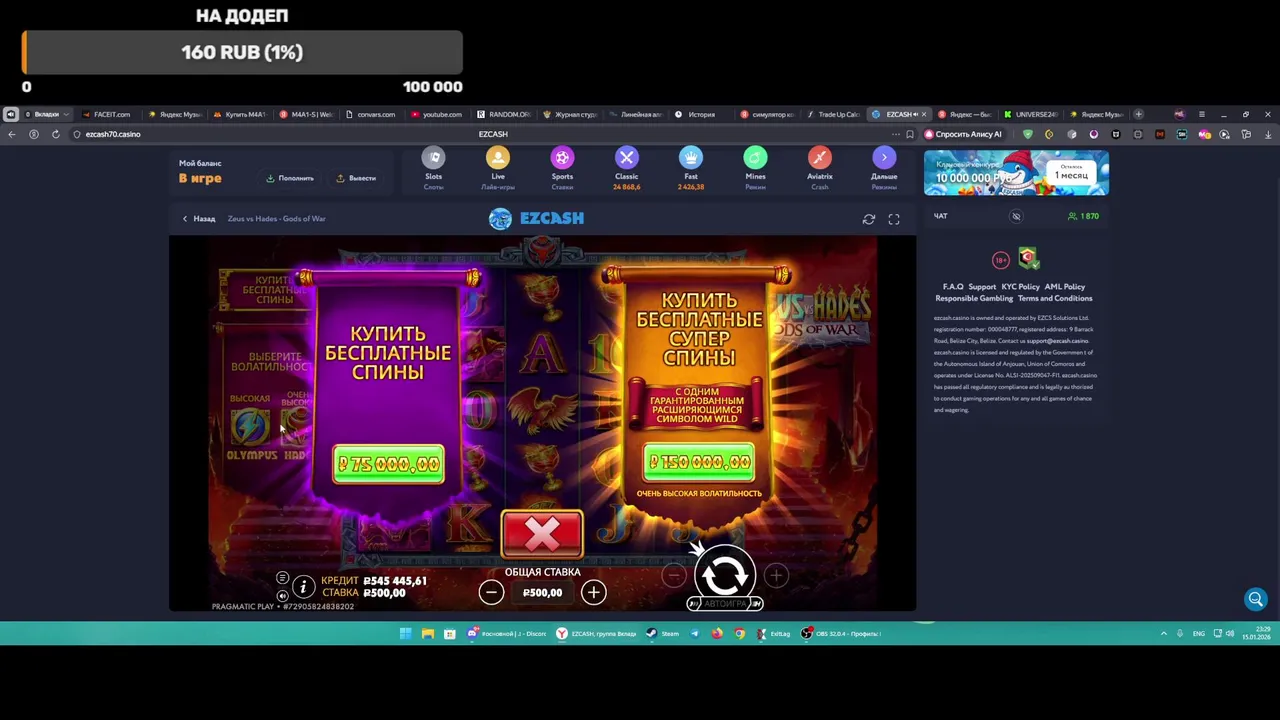Open the Aviatrix crash game icon
Screen dimensions: 1280x720
click(819, 158)
